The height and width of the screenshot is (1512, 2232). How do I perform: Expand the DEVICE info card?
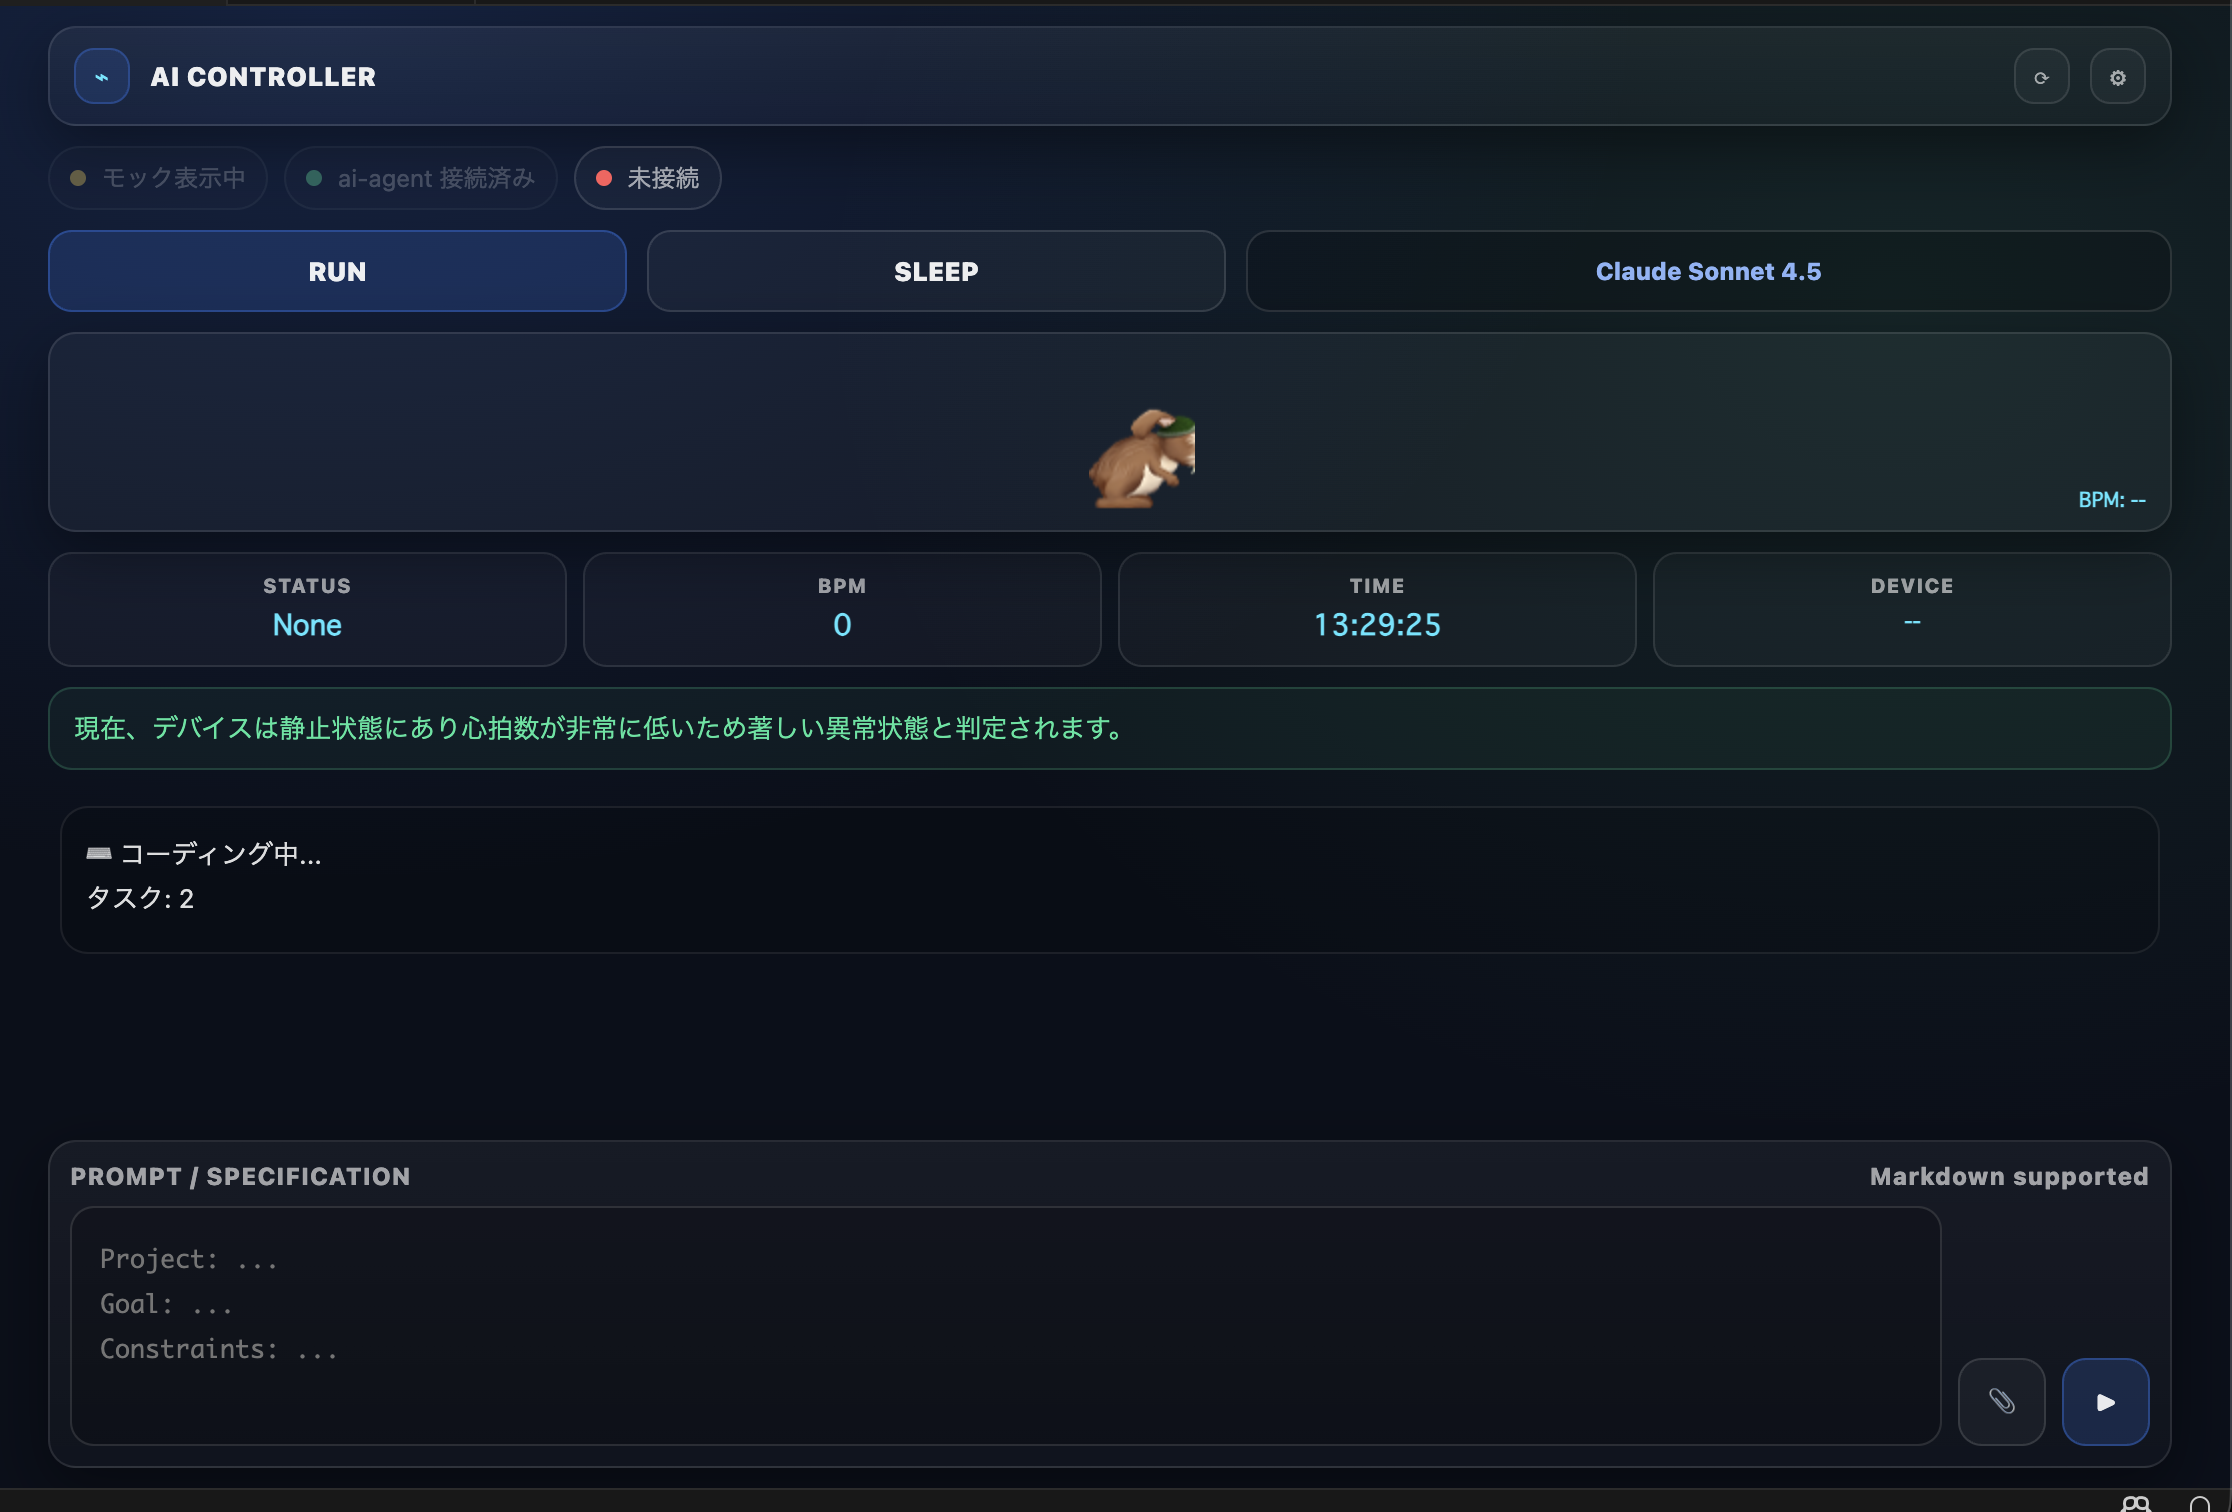coord(1911,609)
